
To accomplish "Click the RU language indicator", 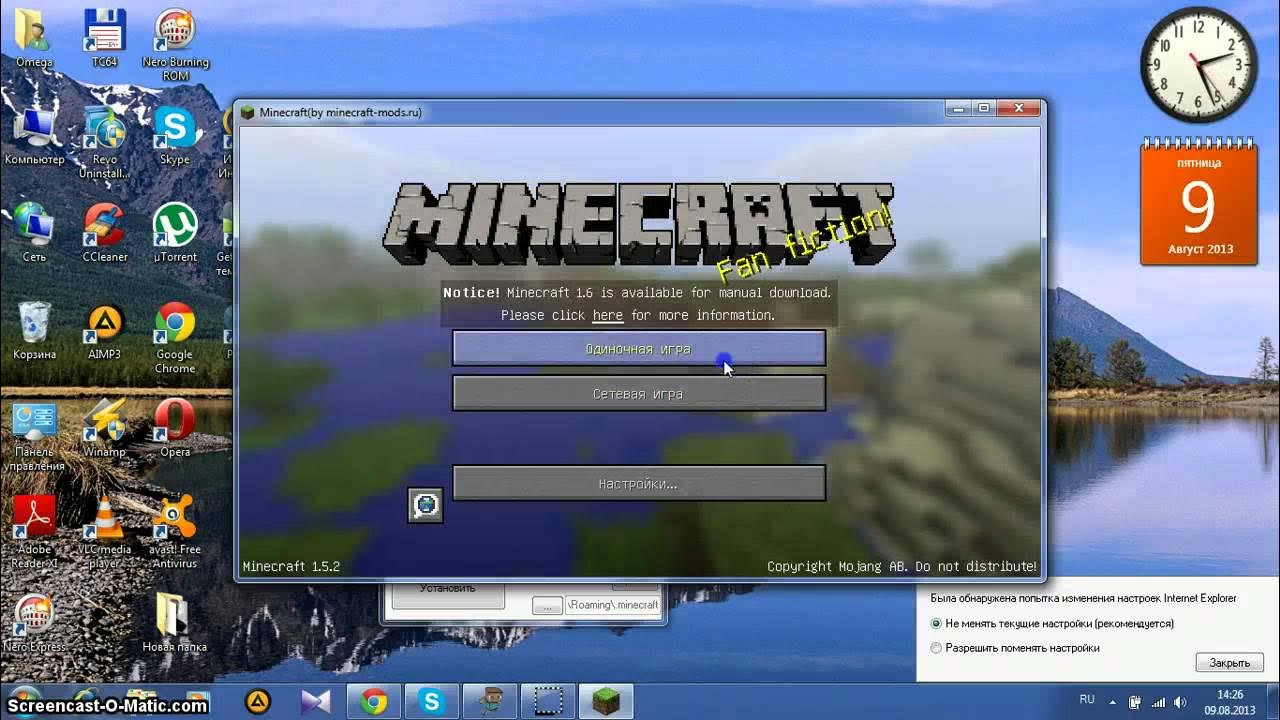I will pos(1087,701).
